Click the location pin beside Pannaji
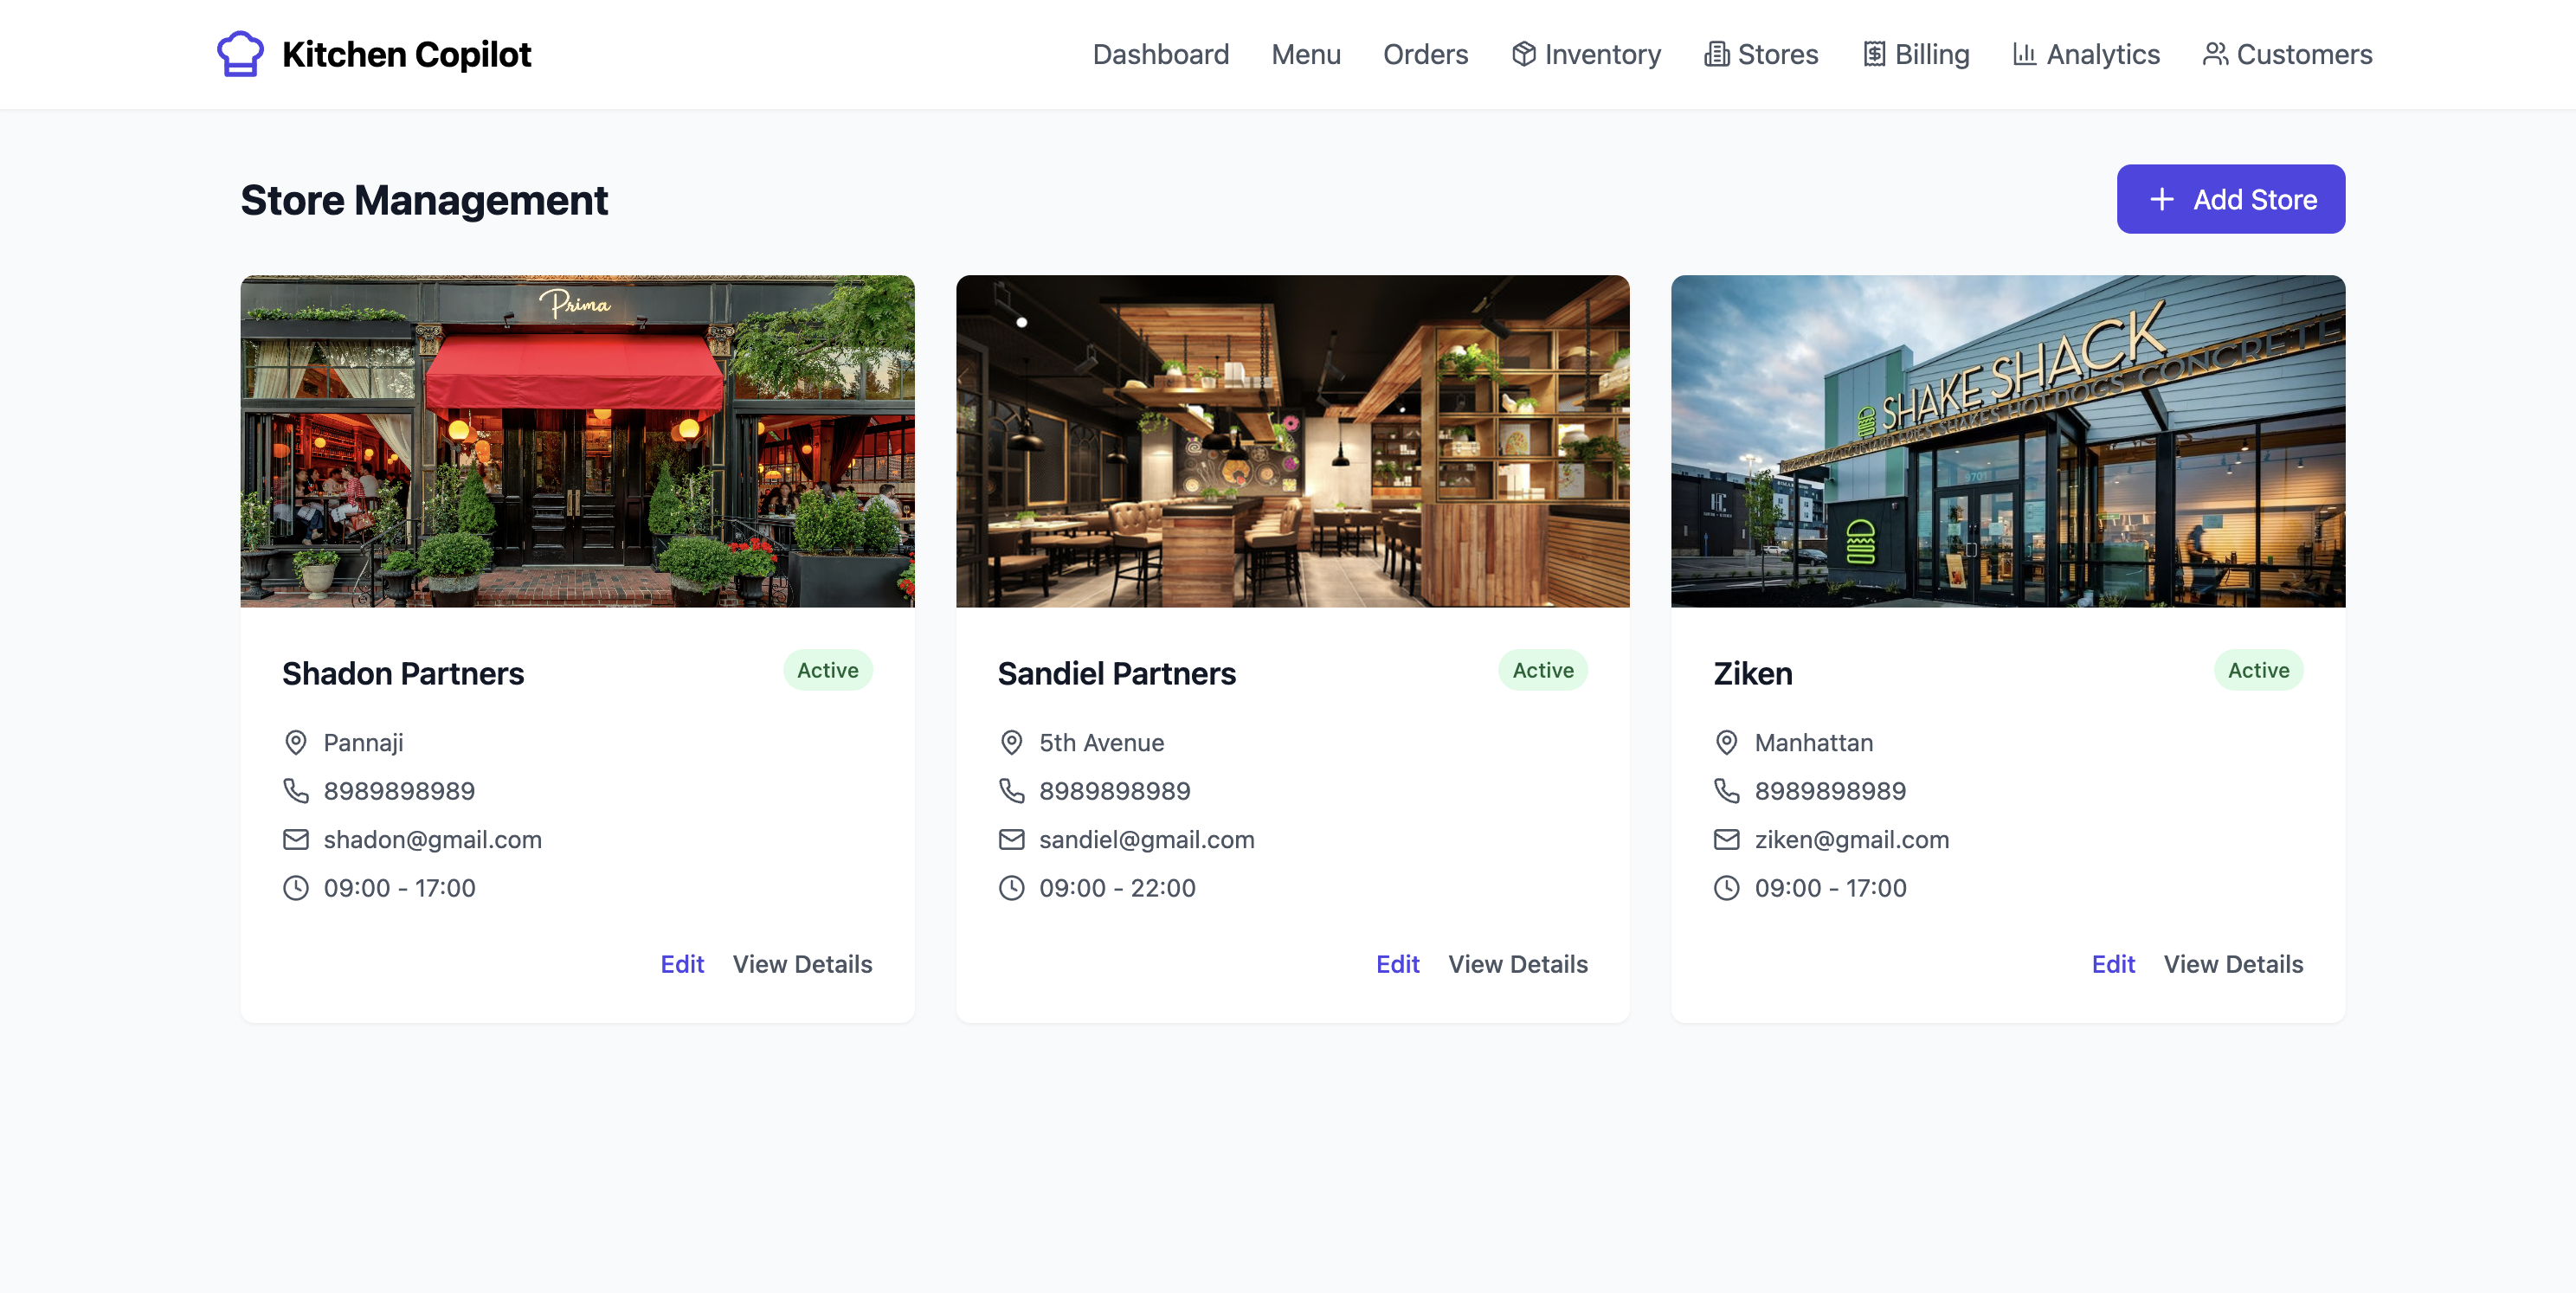 point(296,742)
